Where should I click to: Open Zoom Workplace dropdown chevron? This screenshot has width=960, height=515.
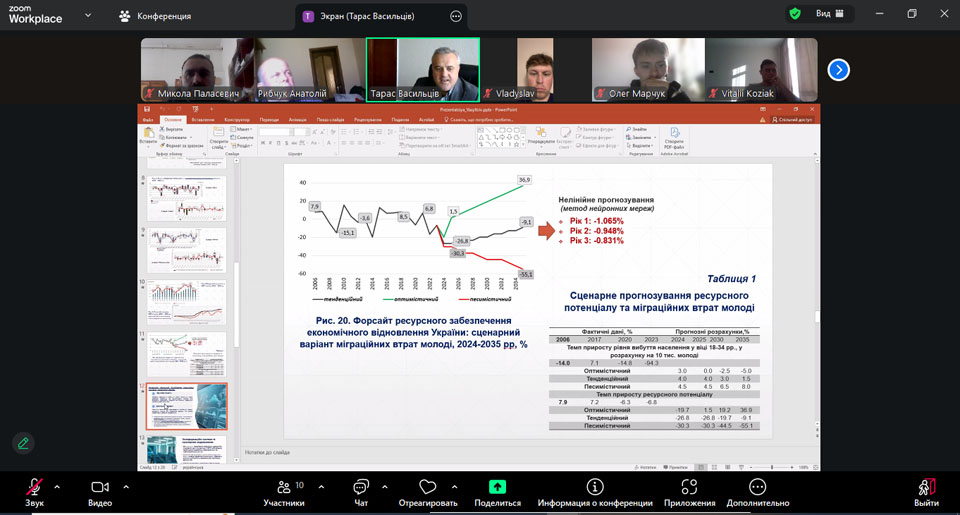(88, 16)
